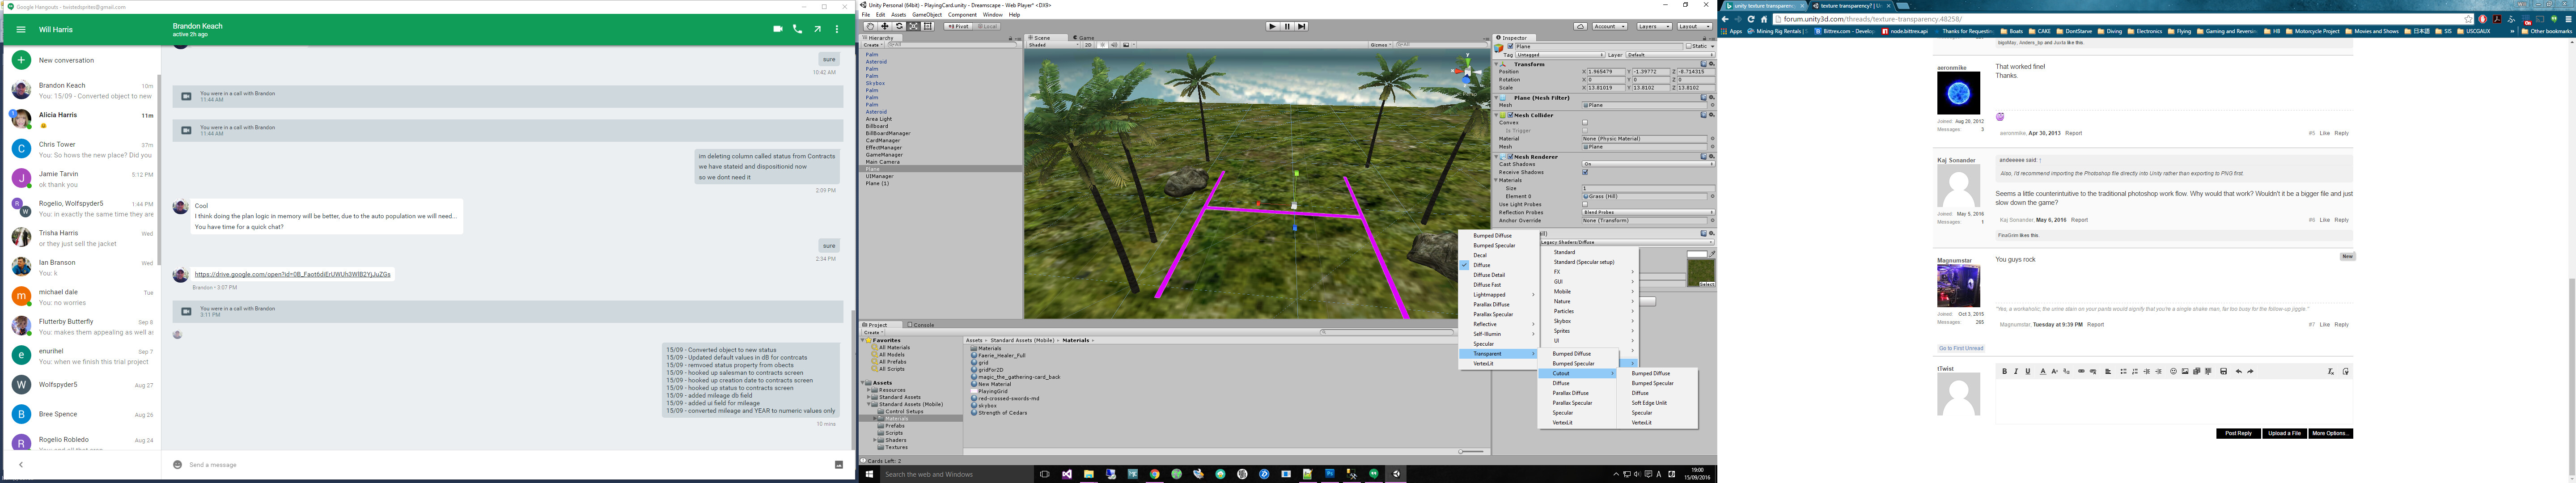Screen dimensions: 2576x483
Task: Select the Move tool
Action: click(x=885, y=26)
